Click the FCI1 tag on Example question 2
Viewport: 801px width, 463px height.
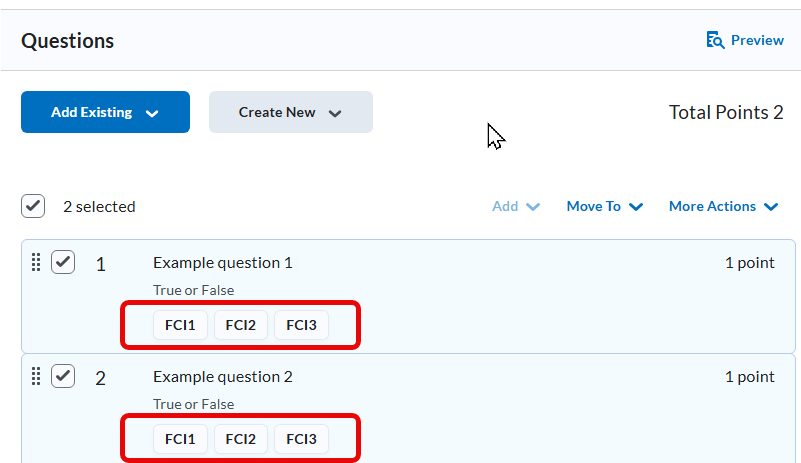(180, 439)
